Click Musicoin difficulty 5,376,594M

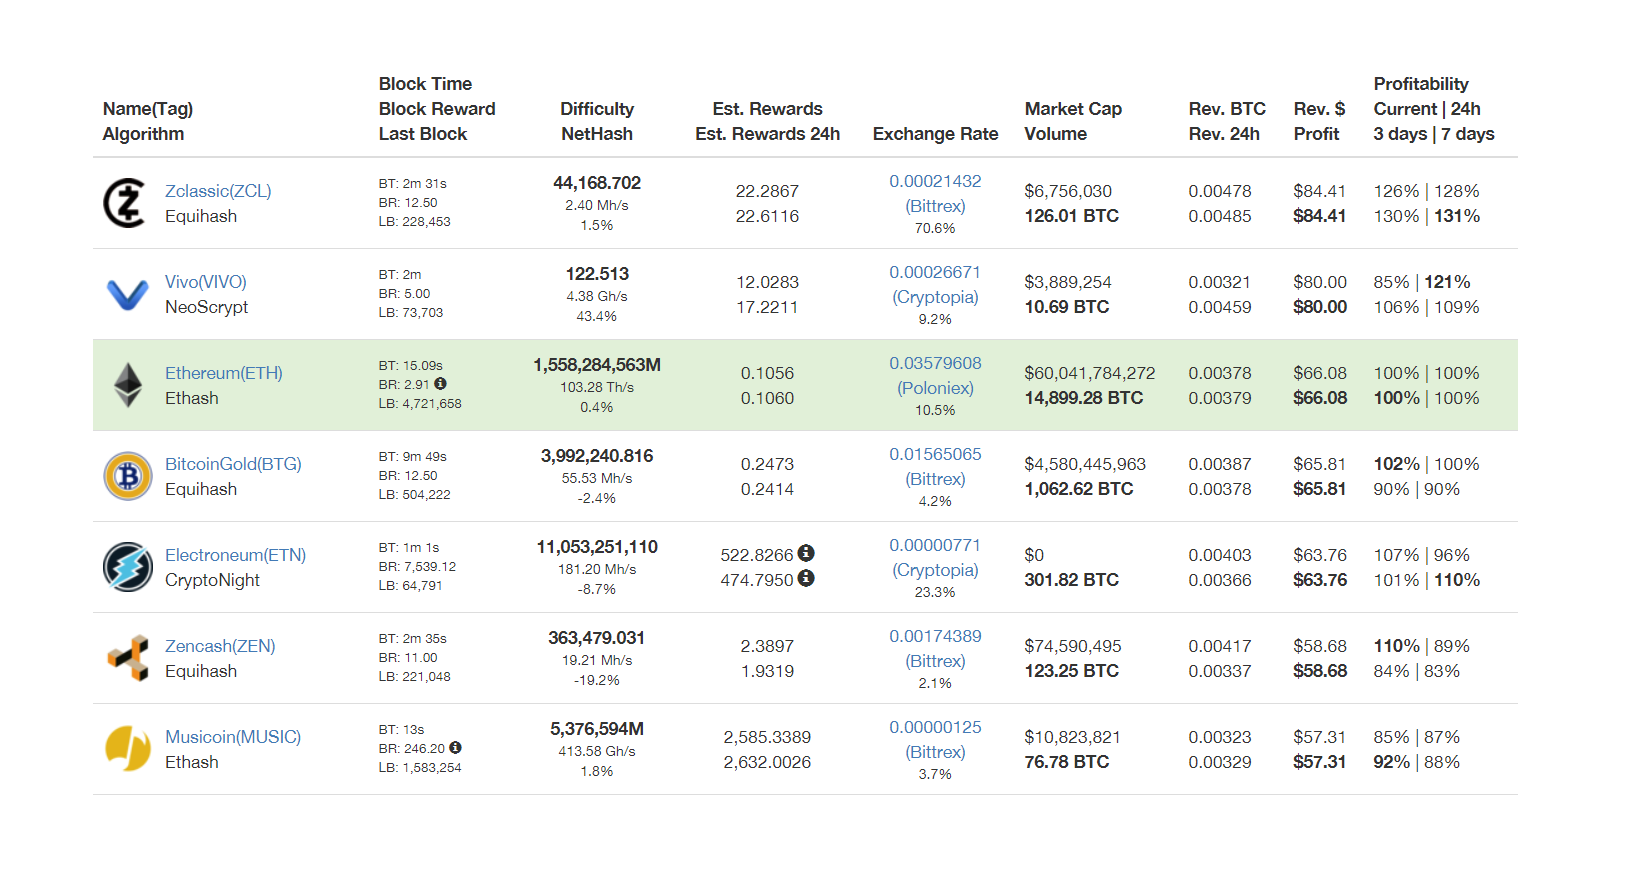[x=597, y=729]
